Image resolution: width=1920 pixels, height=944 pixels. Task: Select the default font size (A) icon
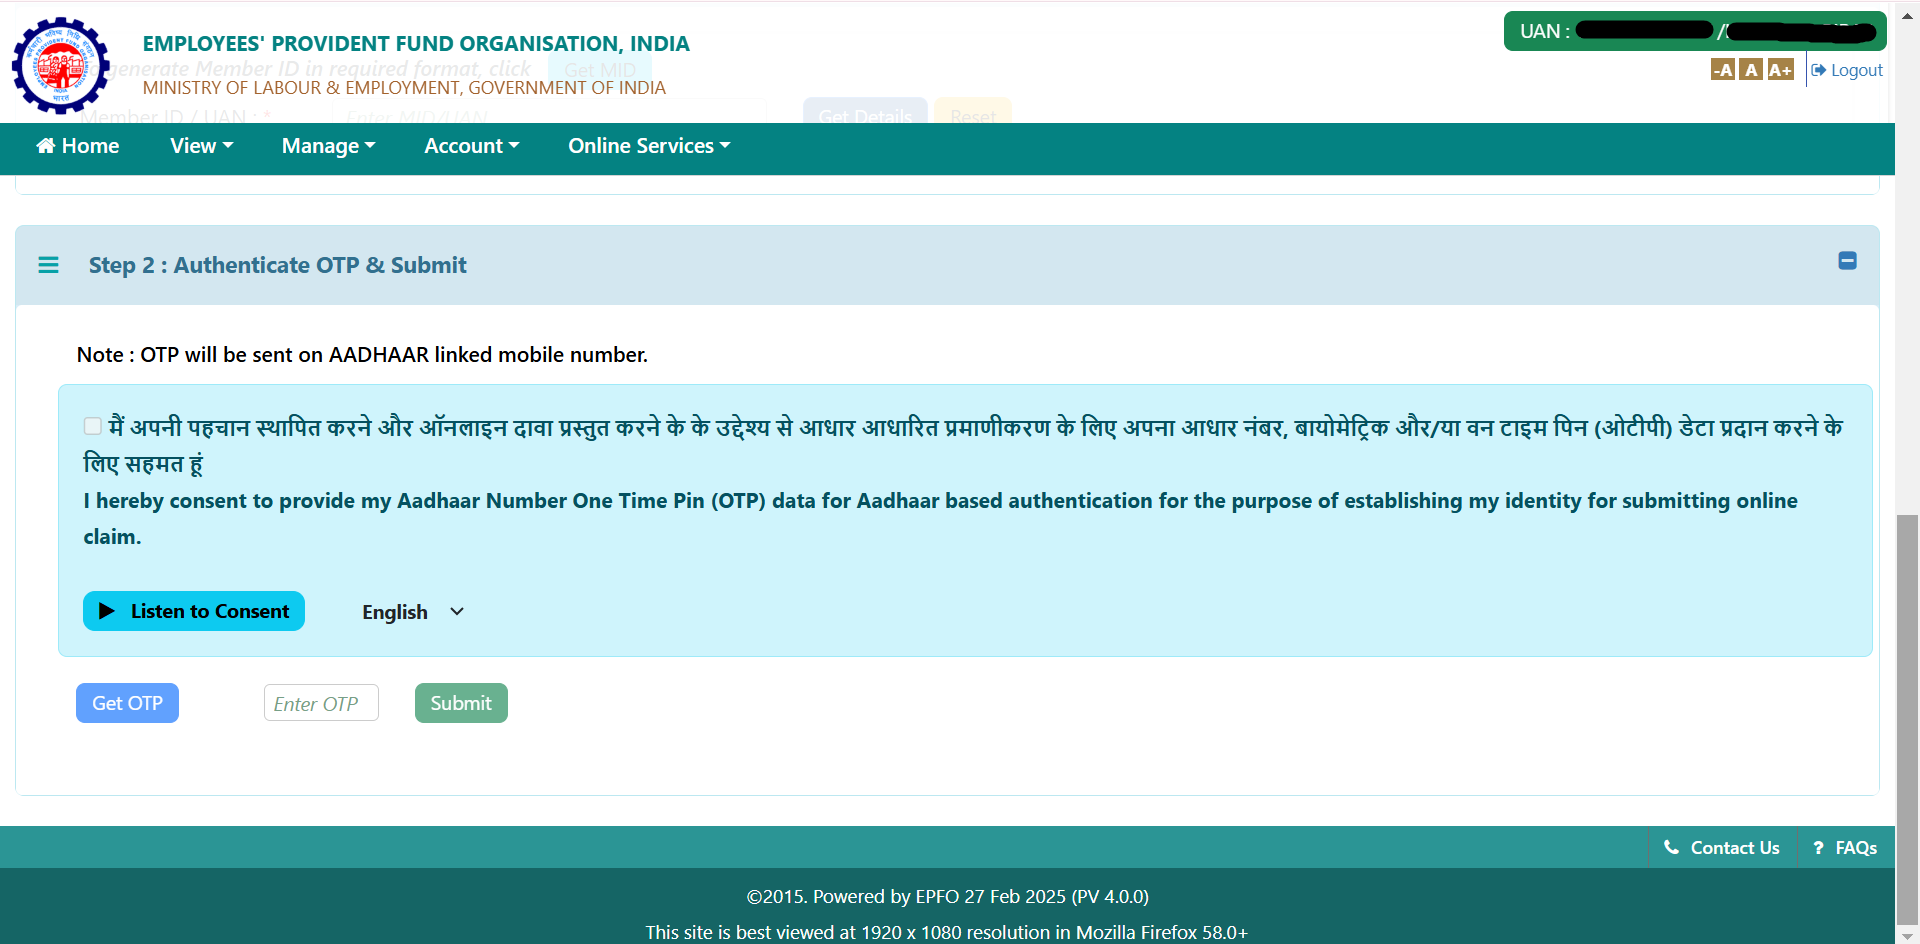point(1751,69)
